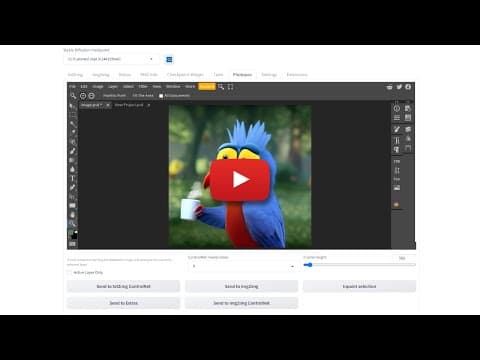Click the red YouTube play button

pos(240,180)
